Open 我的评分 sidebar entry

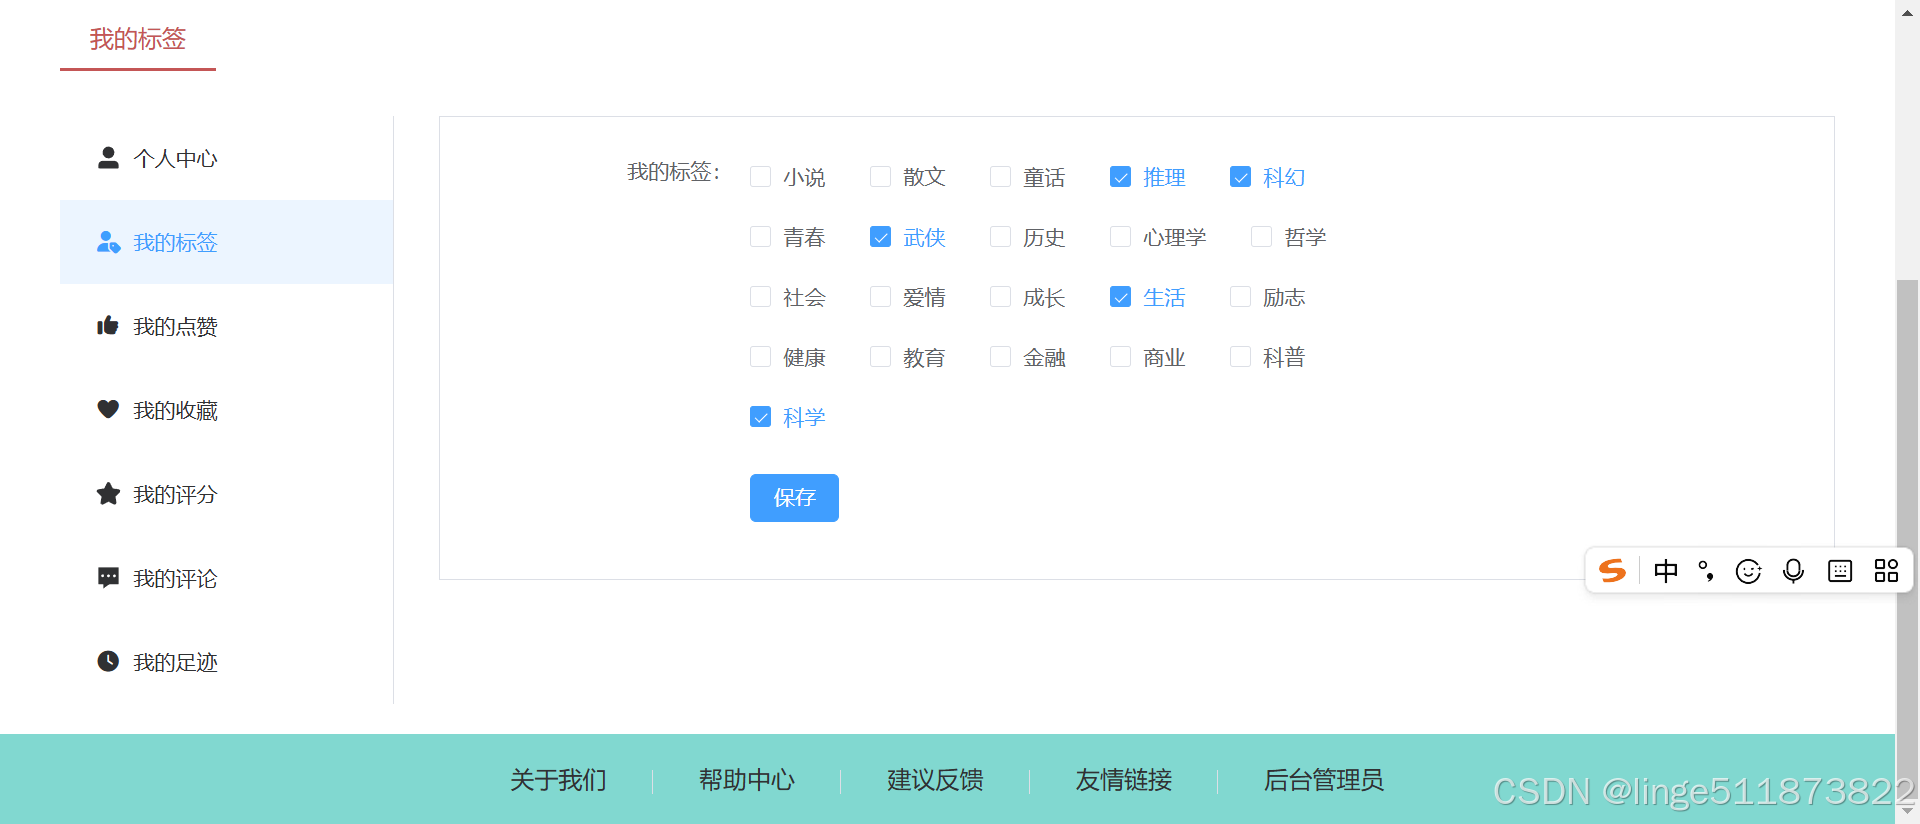pyautogui.click(x=226, y=494)
